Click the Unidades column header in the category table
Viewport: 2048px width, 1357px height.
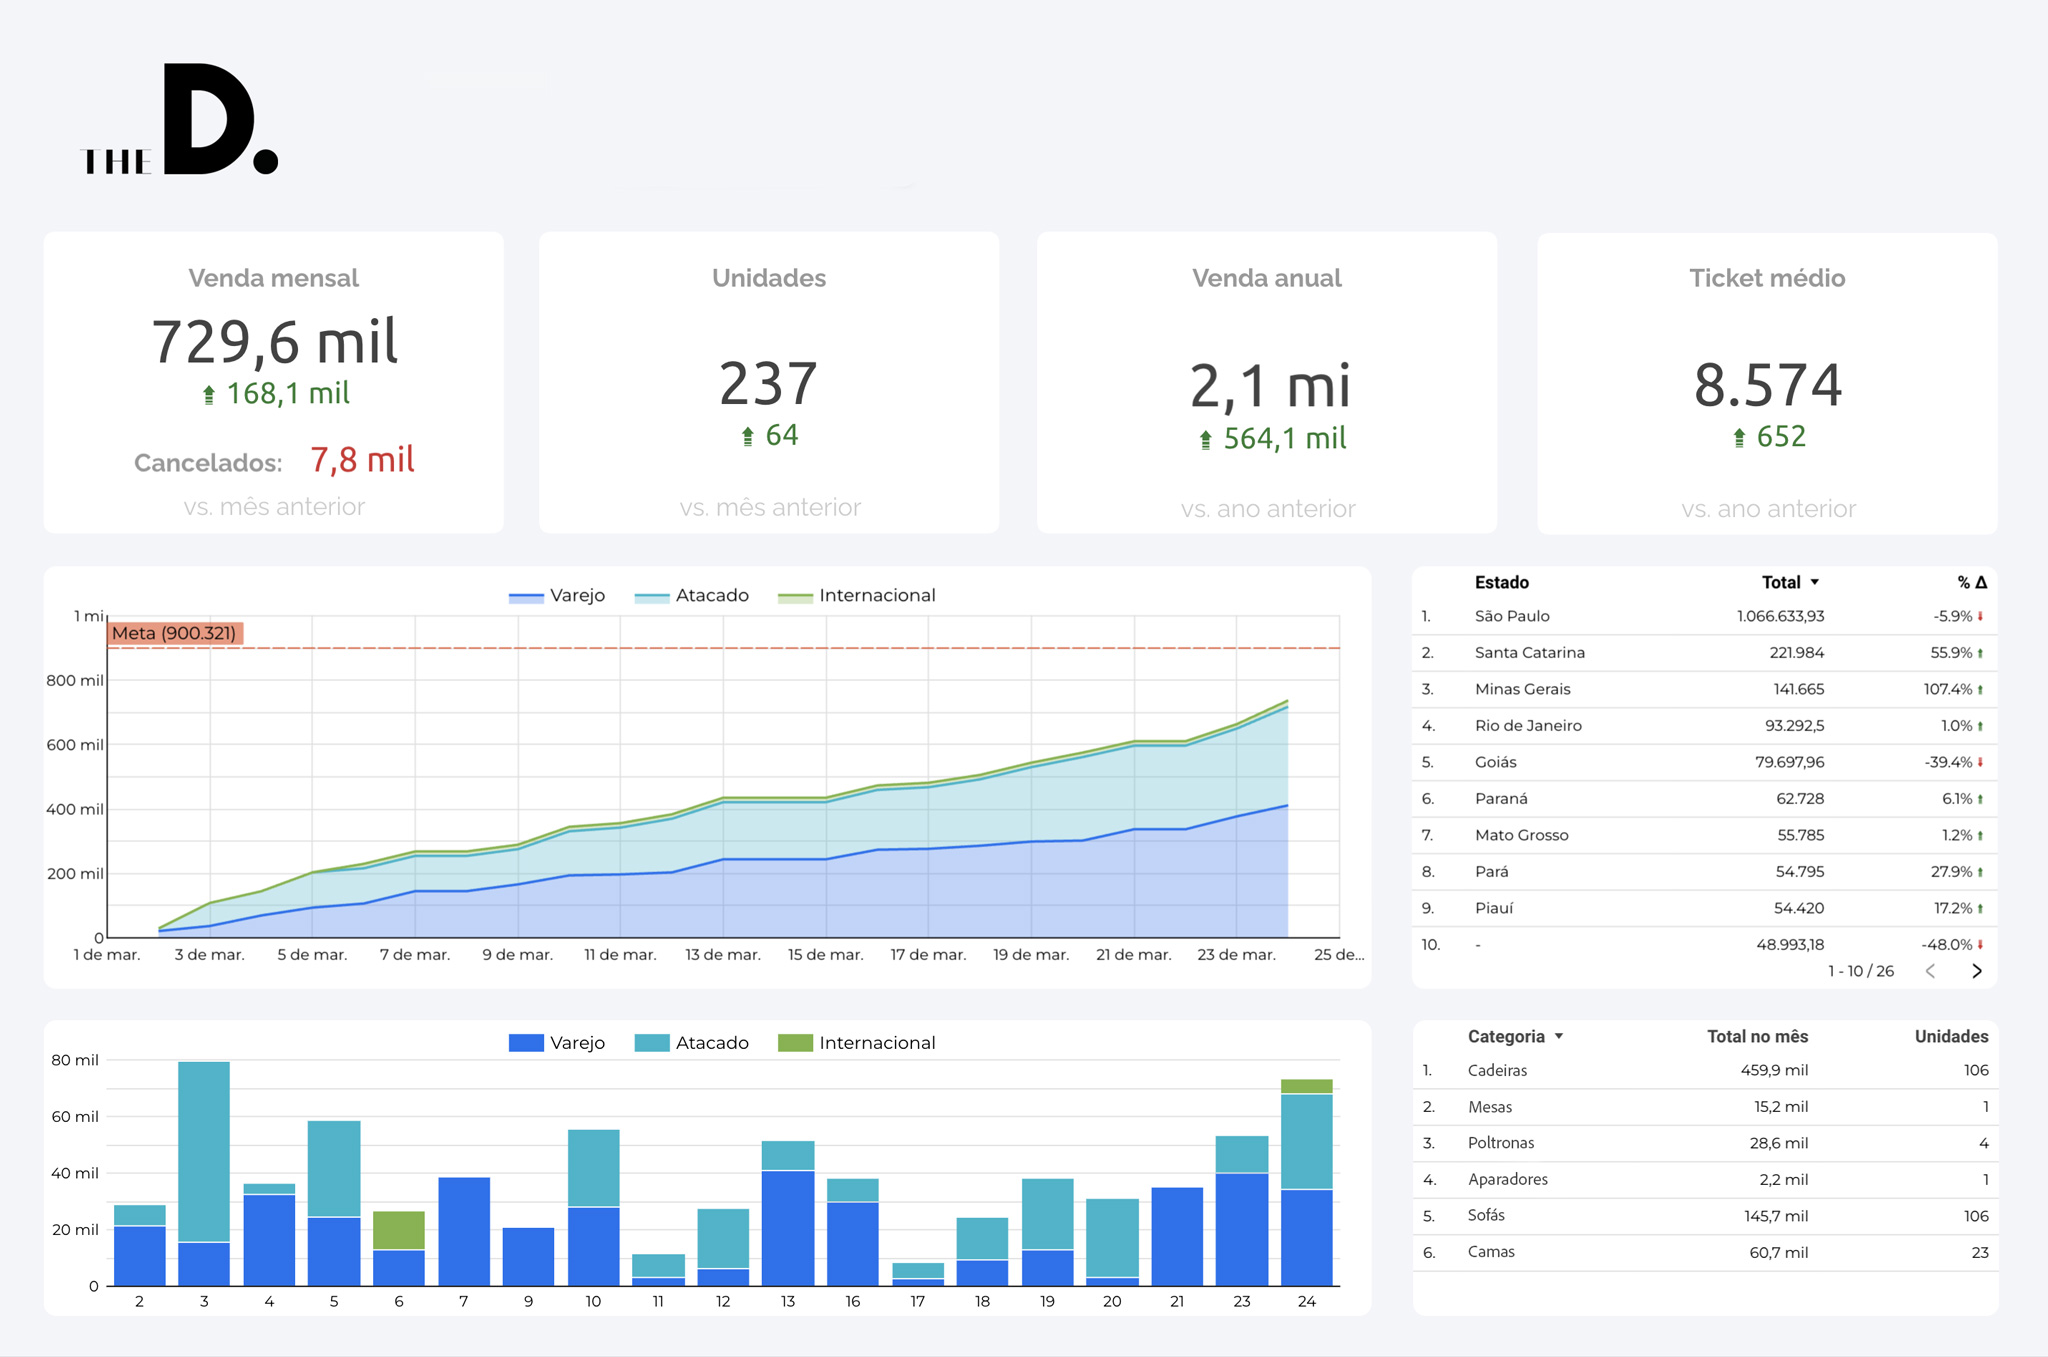click(x=1951, y=1036)
